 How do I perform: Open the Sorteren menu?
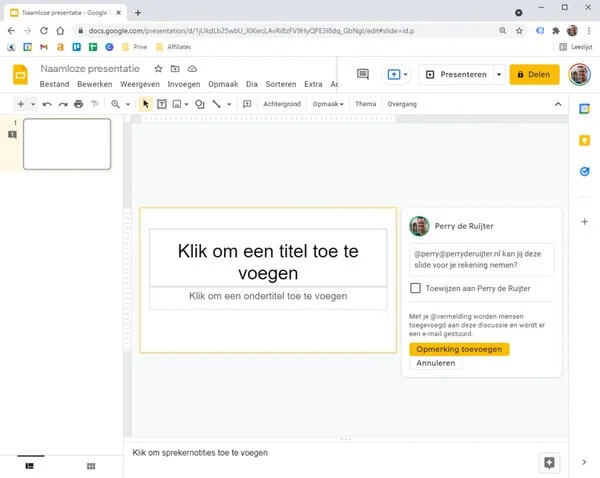(280, 84)
